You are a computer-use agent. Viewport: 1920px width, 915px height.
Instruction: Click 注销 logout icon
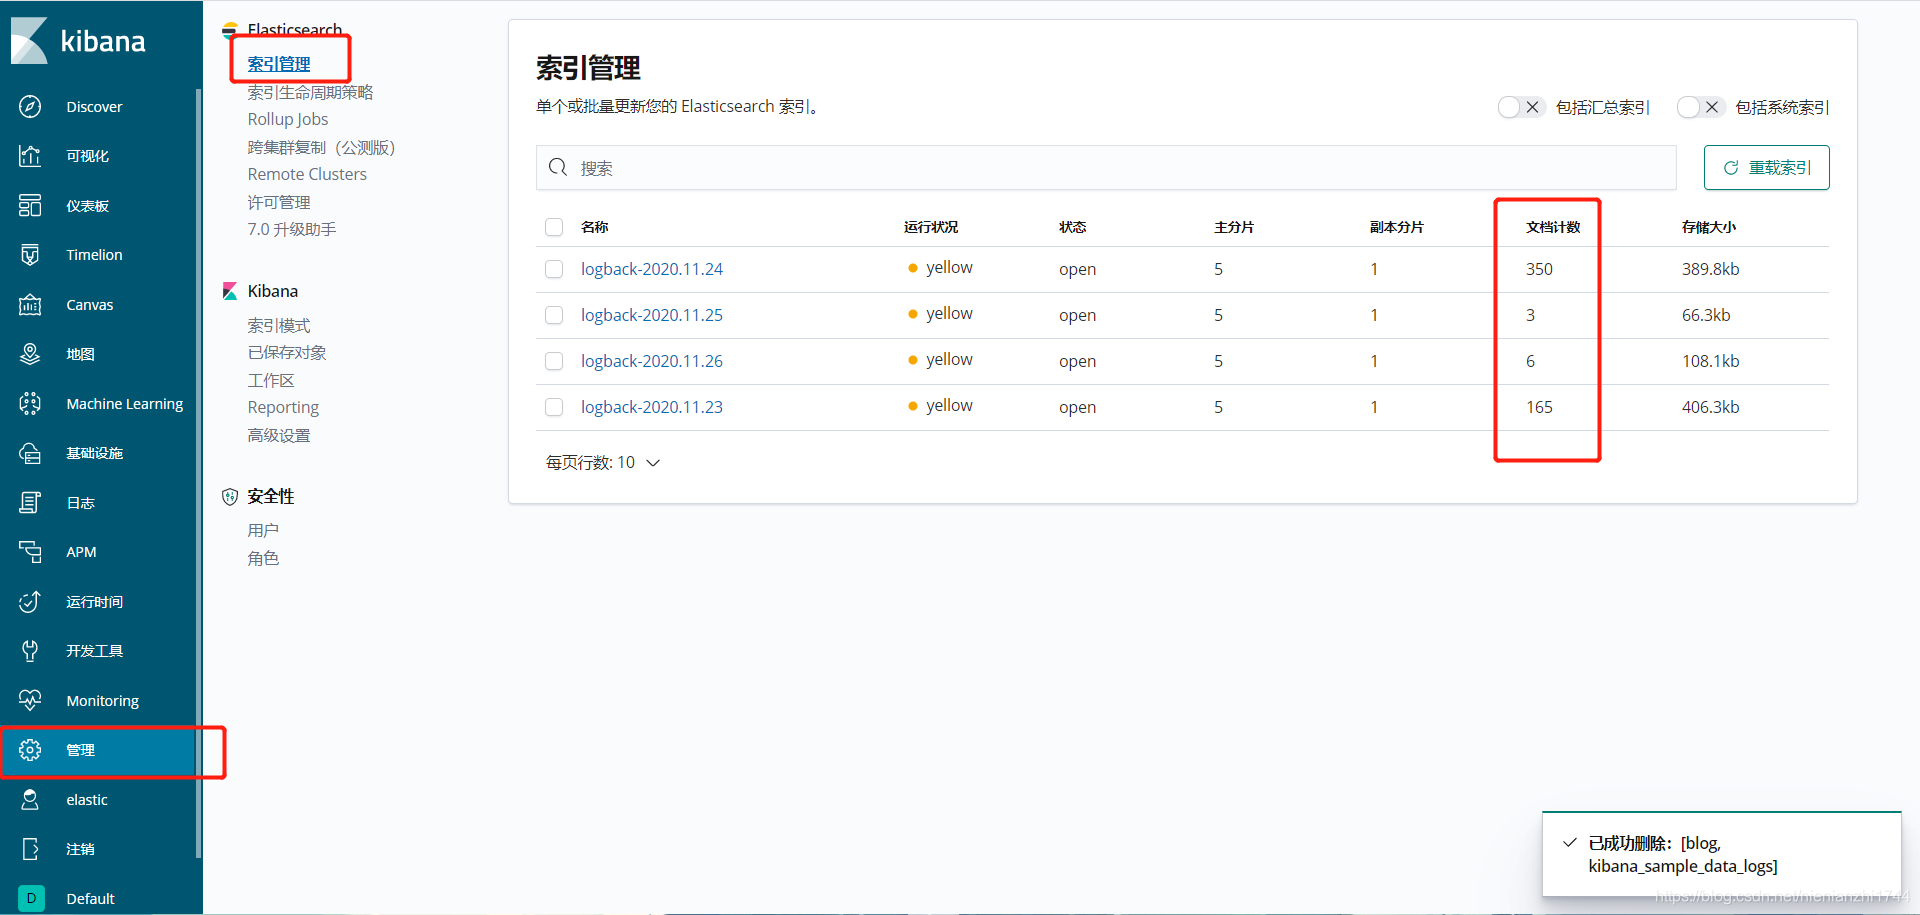point(30,849)
